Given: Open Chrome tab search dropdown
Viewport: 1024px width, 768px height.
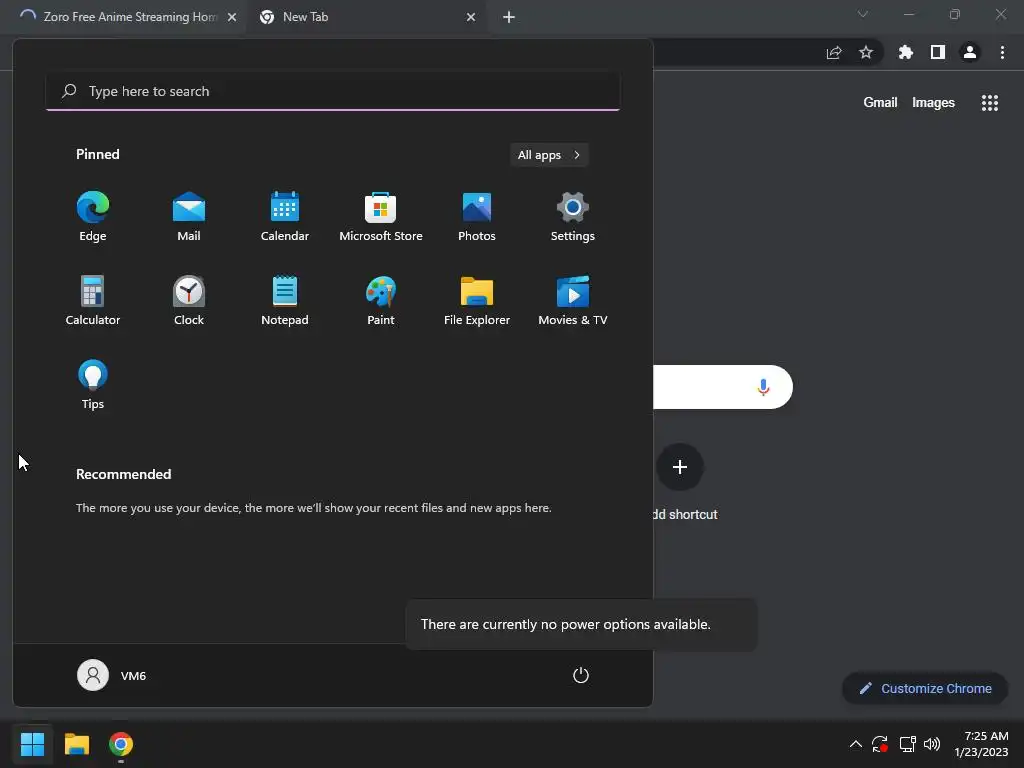Looking at the screenshot, I should (863, 14).
